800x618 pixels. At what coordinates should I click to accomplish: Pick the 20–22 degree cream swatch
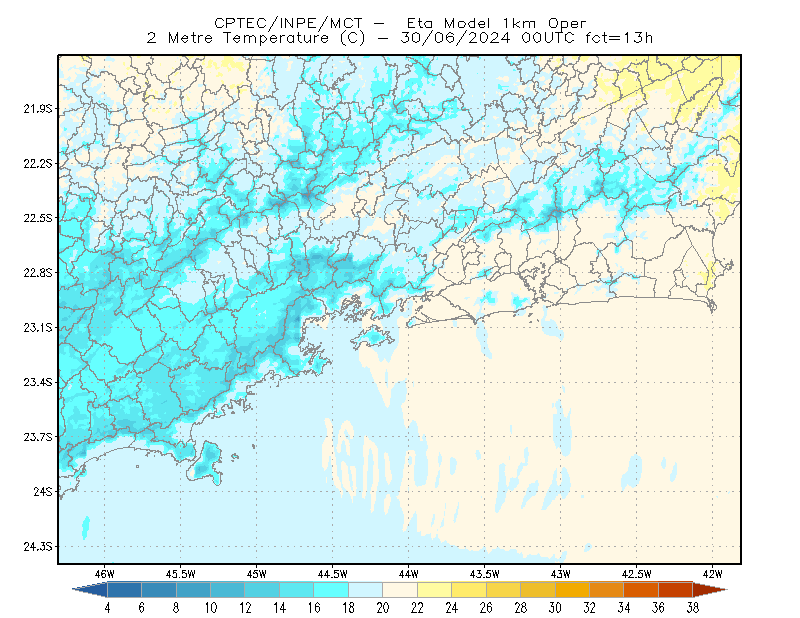(400, 590)
